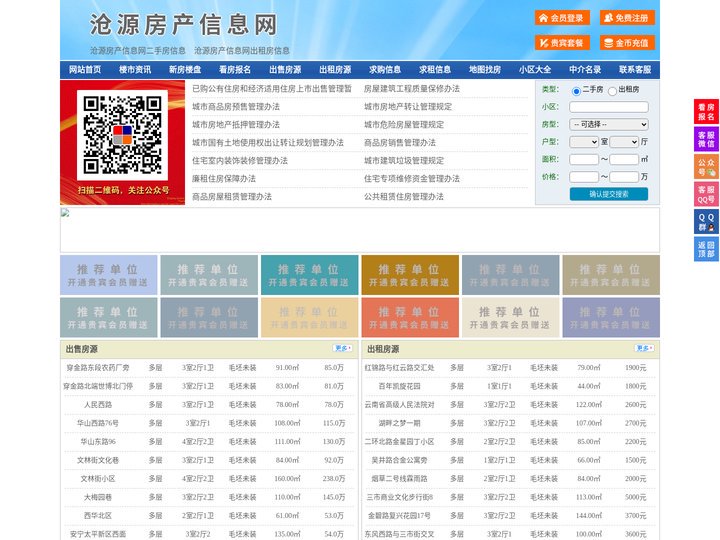Click 更多 in 出售房源 panel header
Screen dimensions: 720x540
tap(343, 348)
